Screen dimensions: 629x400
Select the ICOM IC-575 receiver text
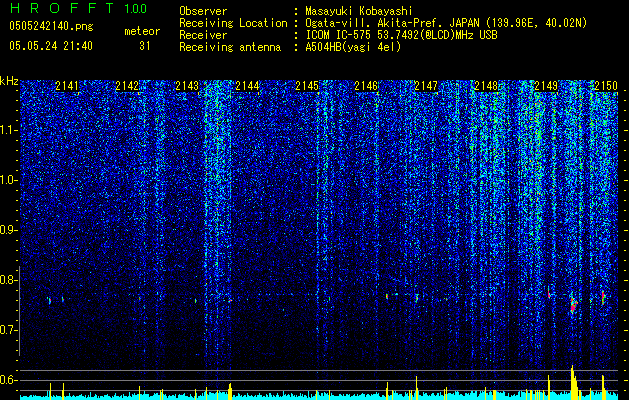(x=401, y=35)
